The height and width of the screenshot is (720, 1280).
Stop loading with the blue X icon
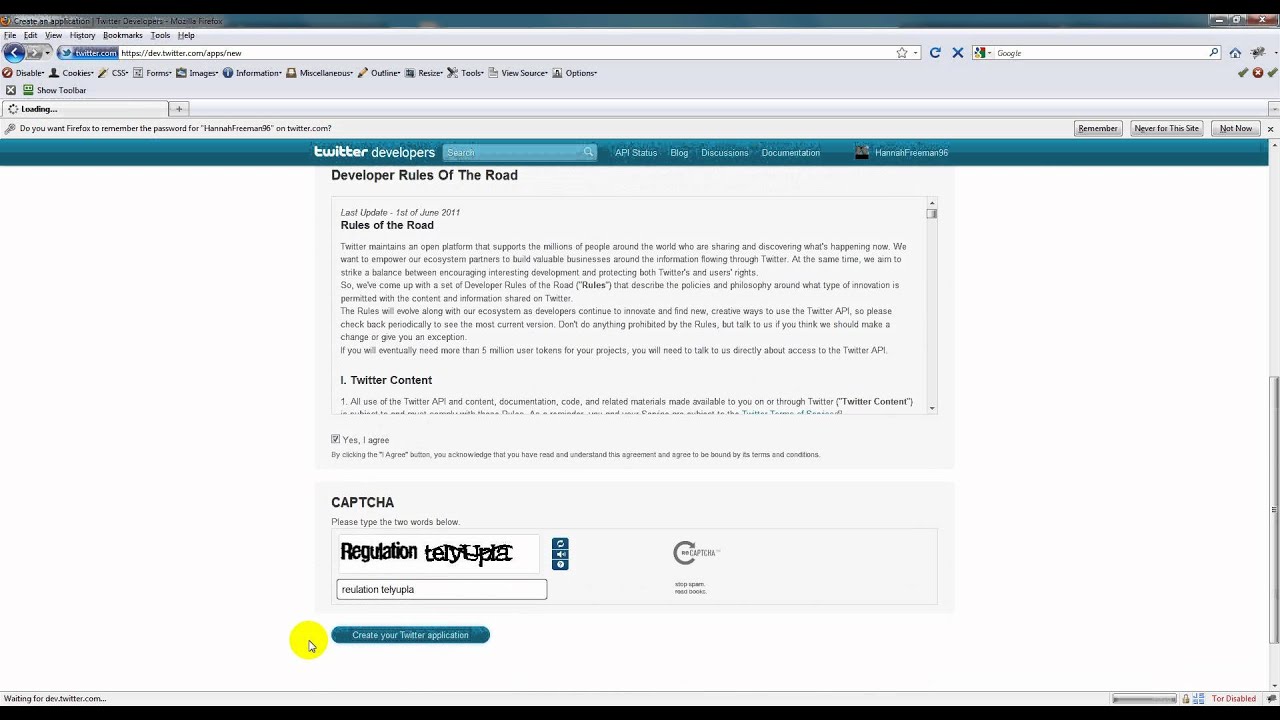click(x=958, y=53)
